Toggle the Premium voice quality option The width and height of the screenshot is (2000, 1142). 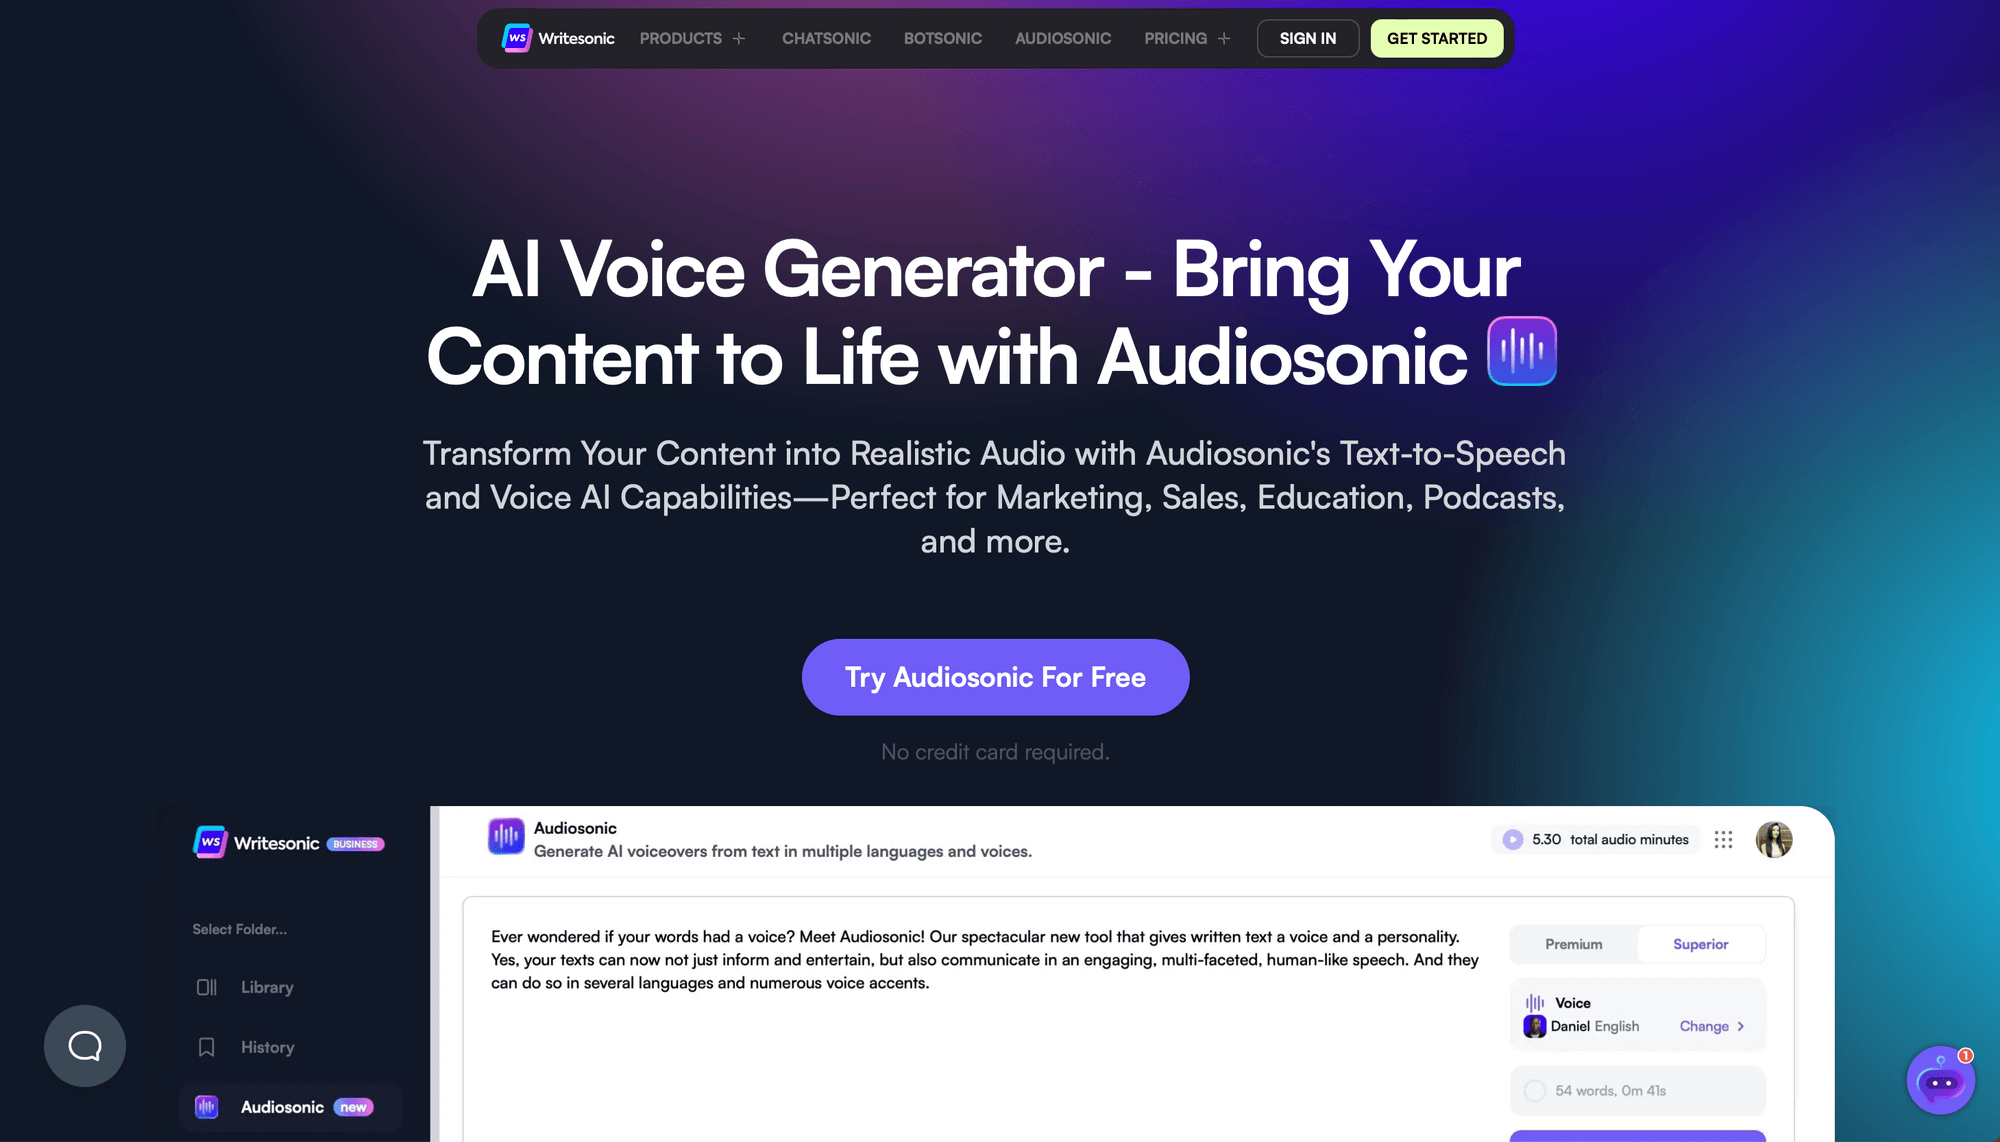coord(1571,944)
